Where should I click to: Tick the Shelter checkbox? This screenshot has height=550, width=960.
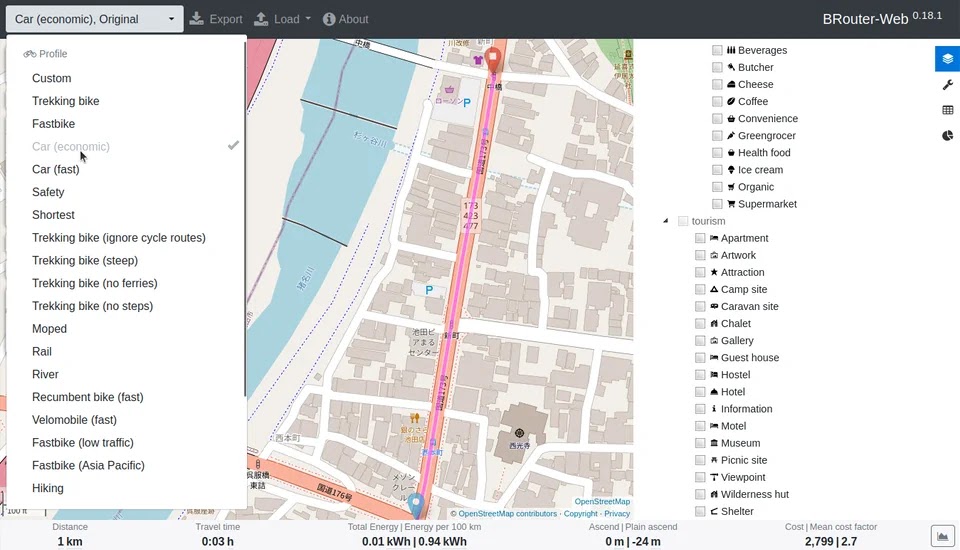700,511
